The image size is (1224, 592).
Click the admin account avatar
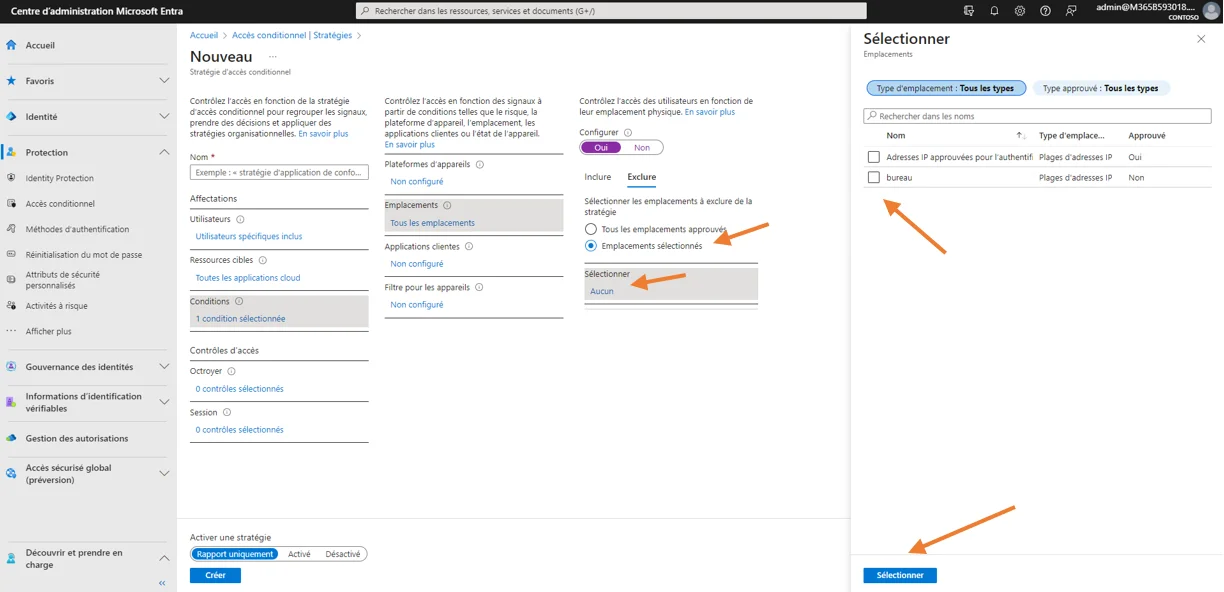tap(1211, 11)
